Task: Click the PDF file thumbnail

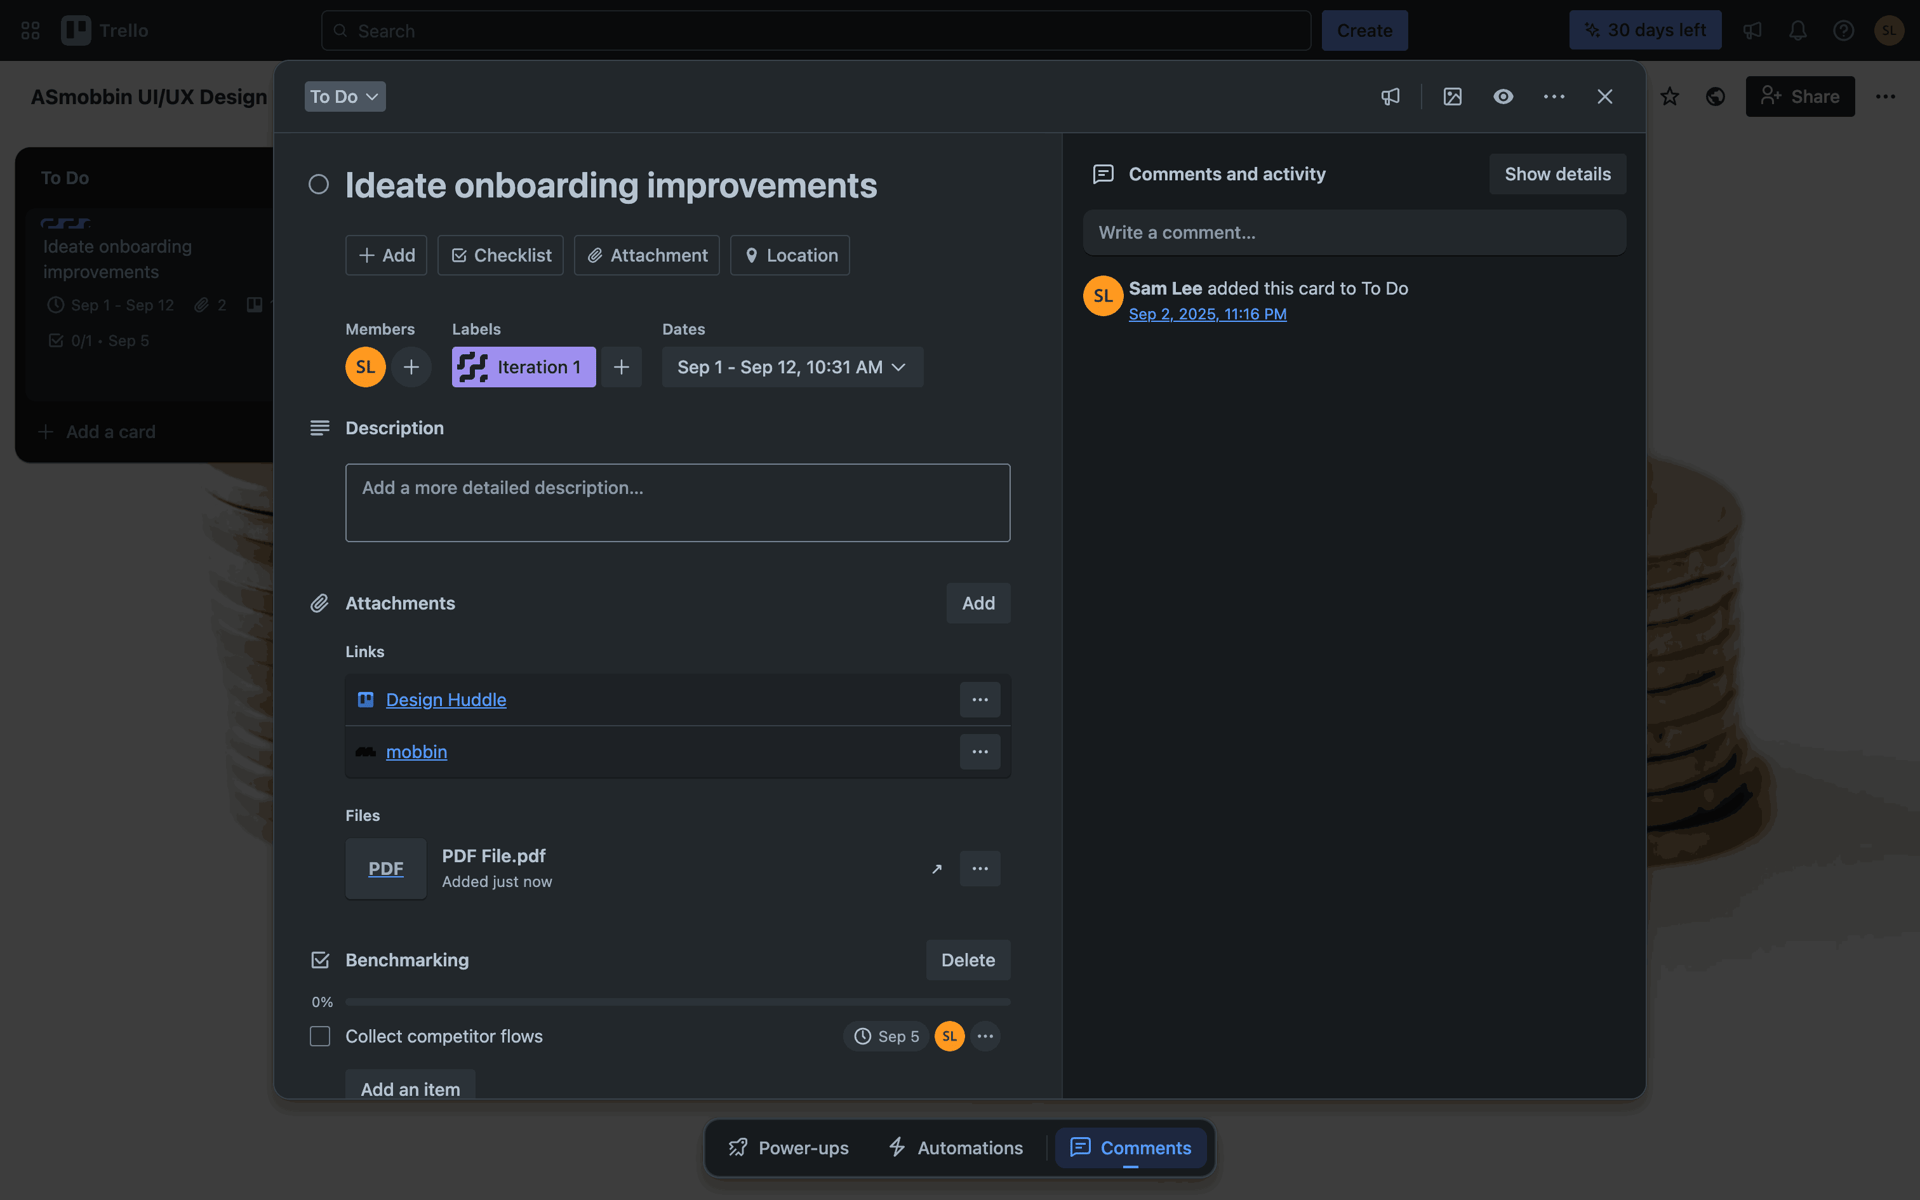Action: click(386, 869)
